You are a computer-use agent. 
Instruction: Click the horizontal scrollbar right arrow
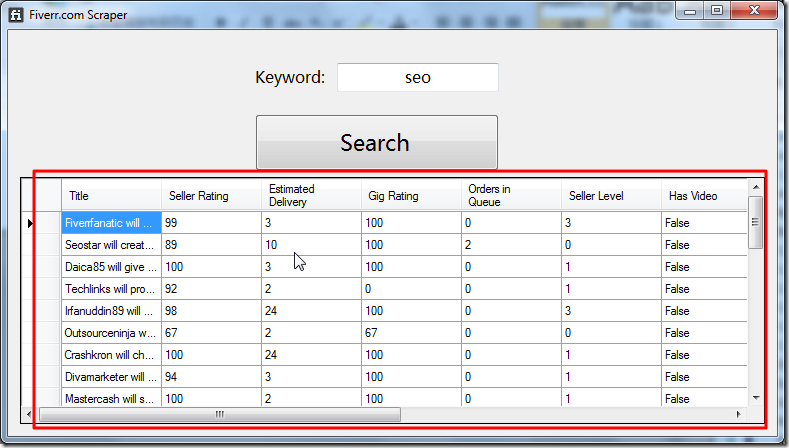click(x=739, y=414)
